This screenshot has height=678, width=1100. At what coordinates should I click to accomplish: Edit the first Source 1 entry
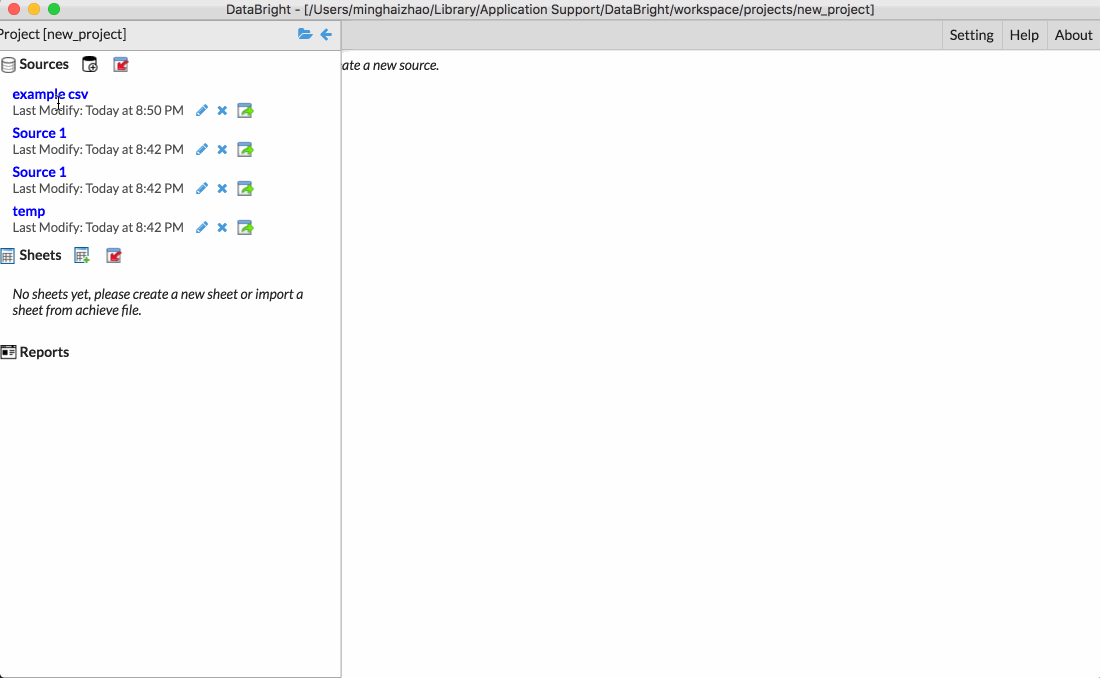pyautogui.click(x=202, y=149)
